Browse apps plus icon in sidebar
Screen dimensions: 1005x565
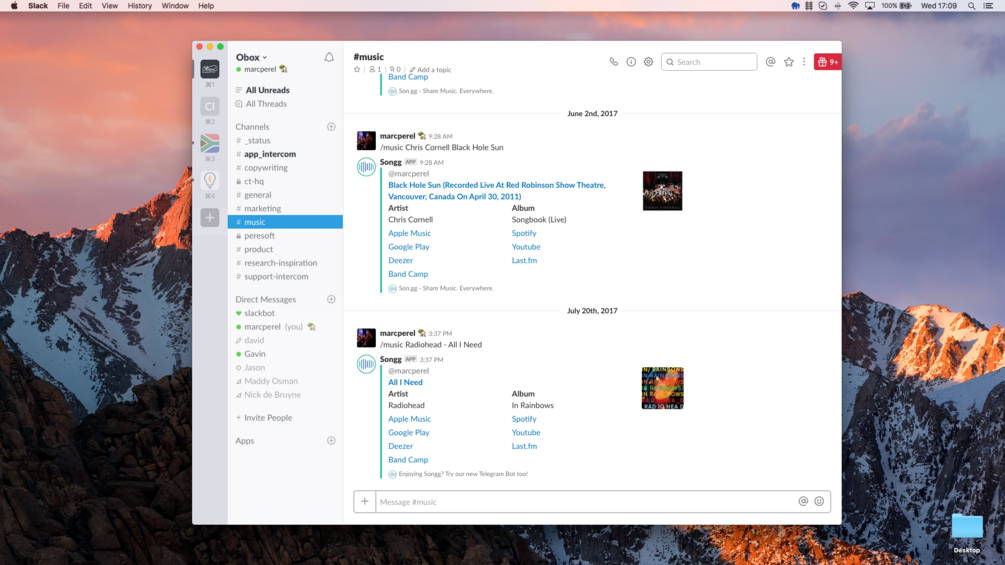[331, 441]
